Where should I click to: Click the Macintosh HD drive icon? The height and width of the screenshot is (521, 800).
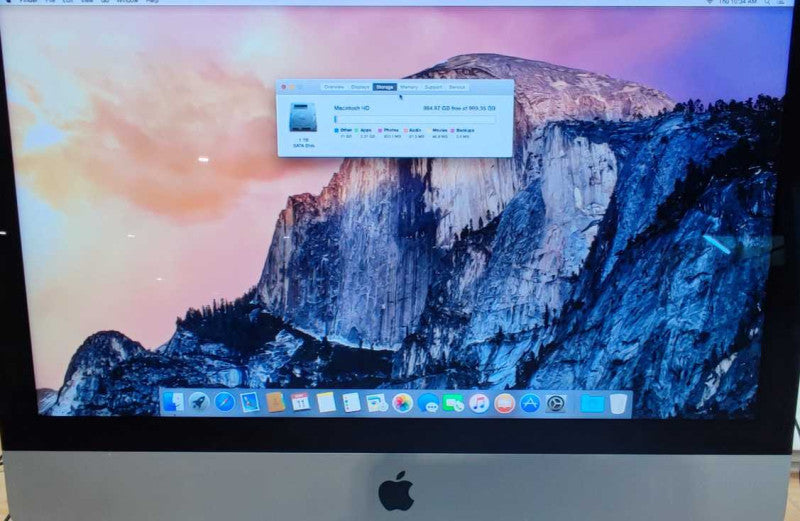[x=303, y=118]
